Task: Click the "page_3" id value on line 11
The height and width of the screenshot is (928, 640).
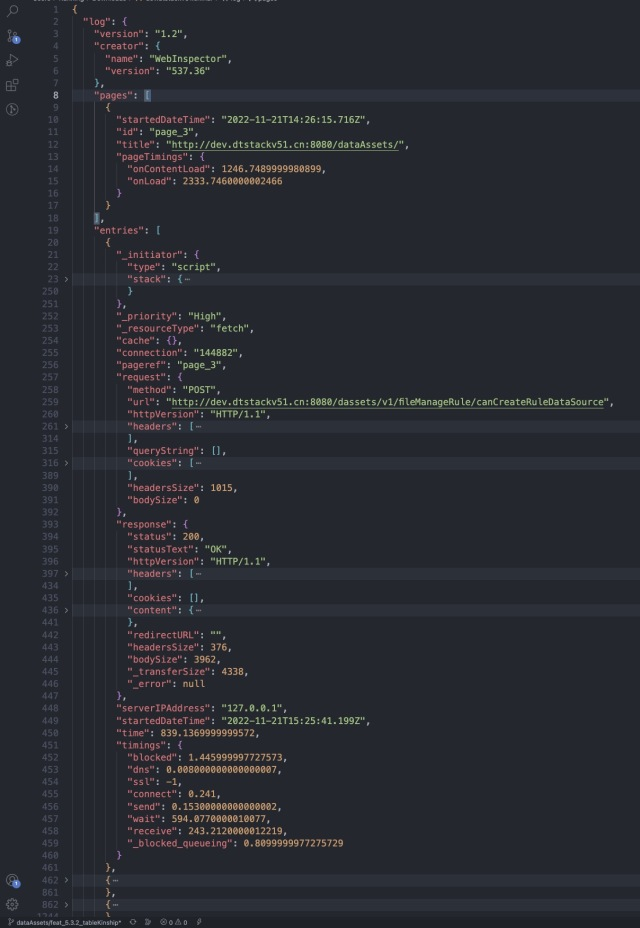Action: coord(171,132)
